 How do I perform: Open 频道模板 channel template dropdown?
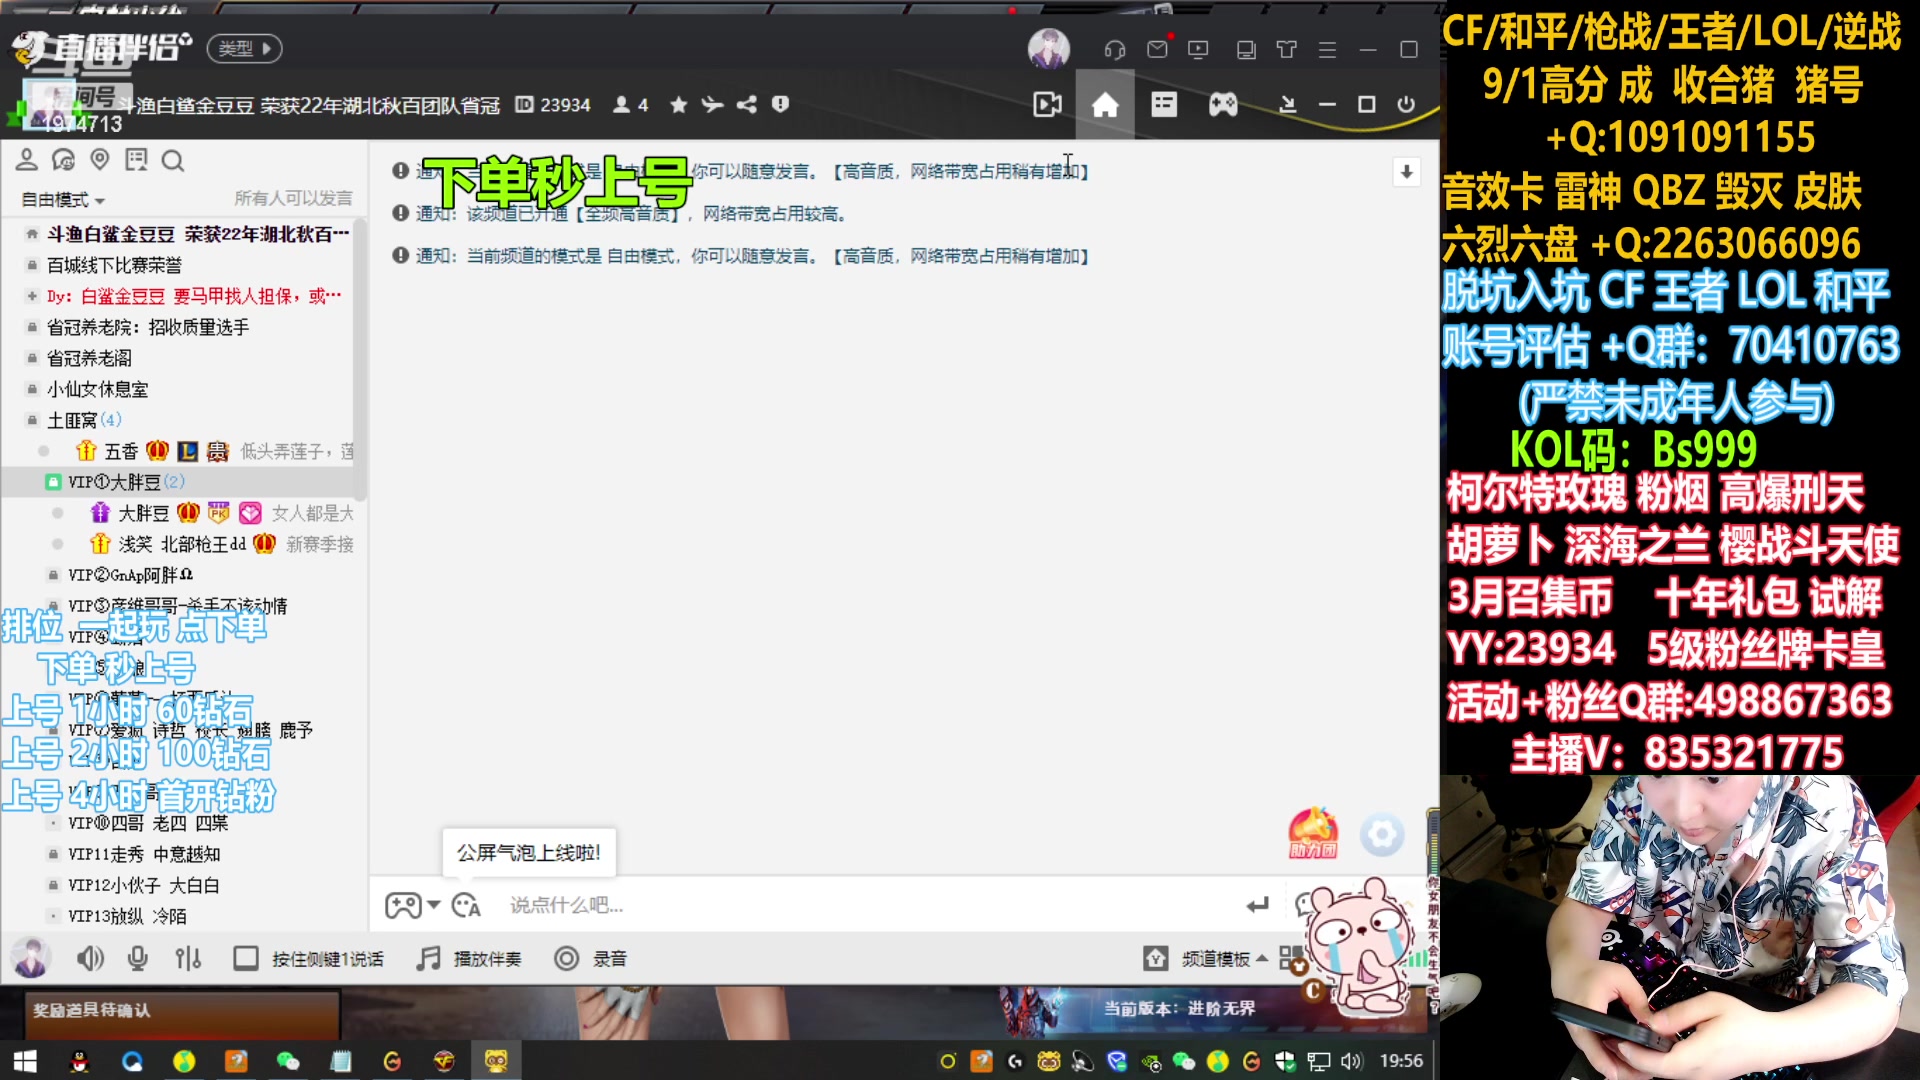pyautogui.click(x=1206, y=959)
